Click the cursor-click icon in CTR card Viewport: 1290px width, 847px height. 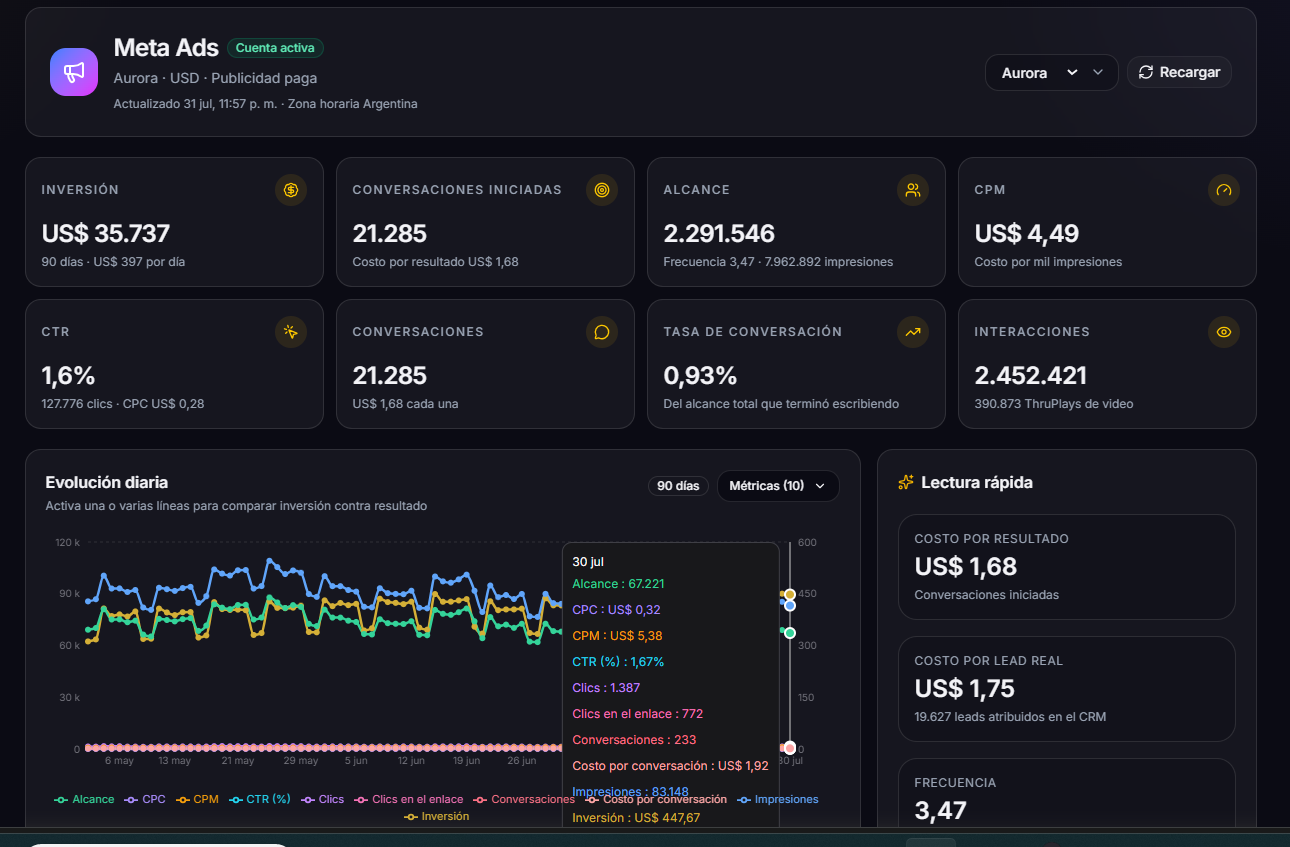pyautogui.click(x=291, y=332)
